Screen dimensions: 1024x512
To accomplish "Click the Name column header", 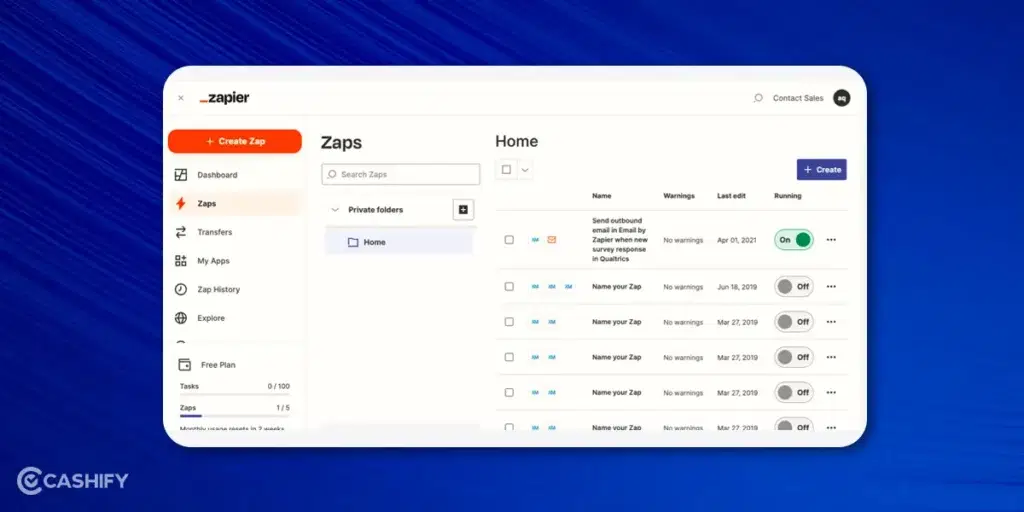I will click(x=601, y=196).
